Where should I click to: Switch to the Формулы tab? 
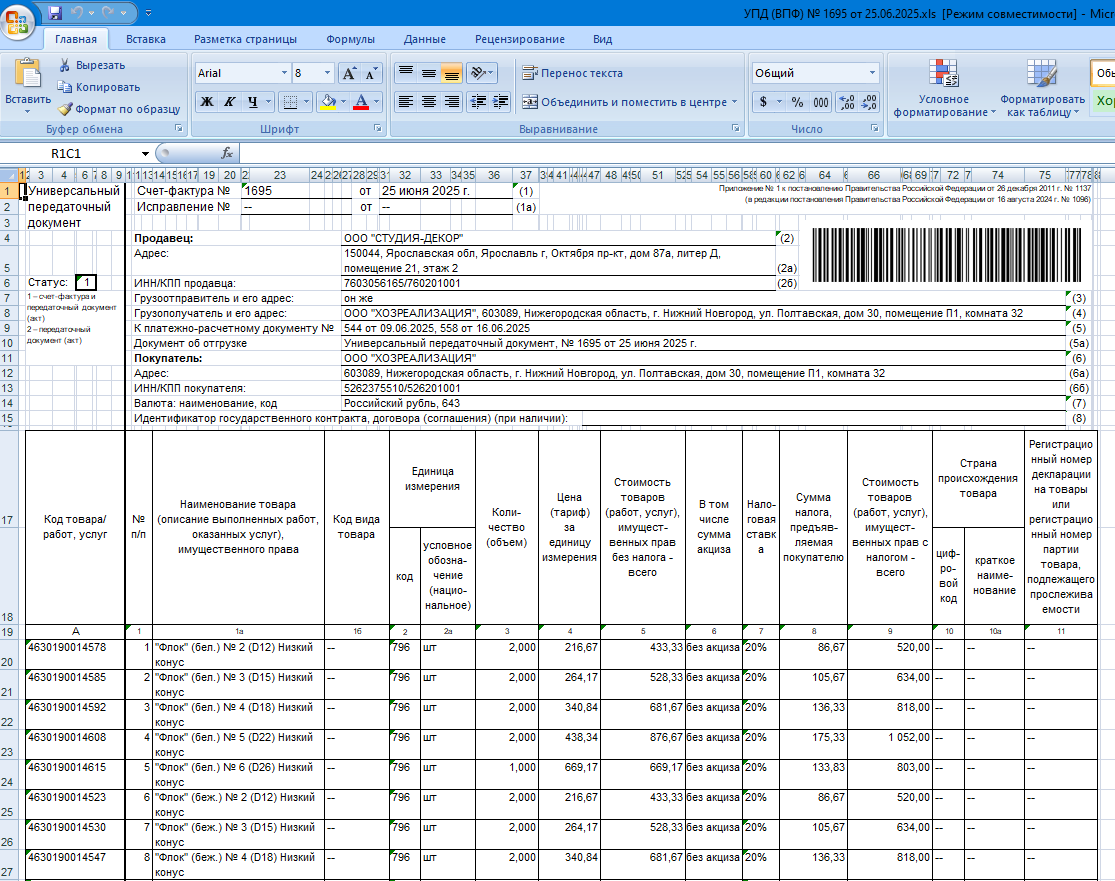(x=351, y=39)
